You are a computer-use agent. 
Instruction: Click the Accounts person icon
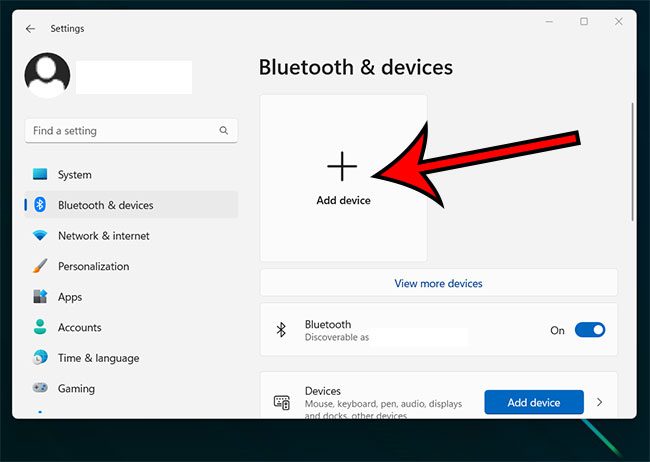point(40,327)
